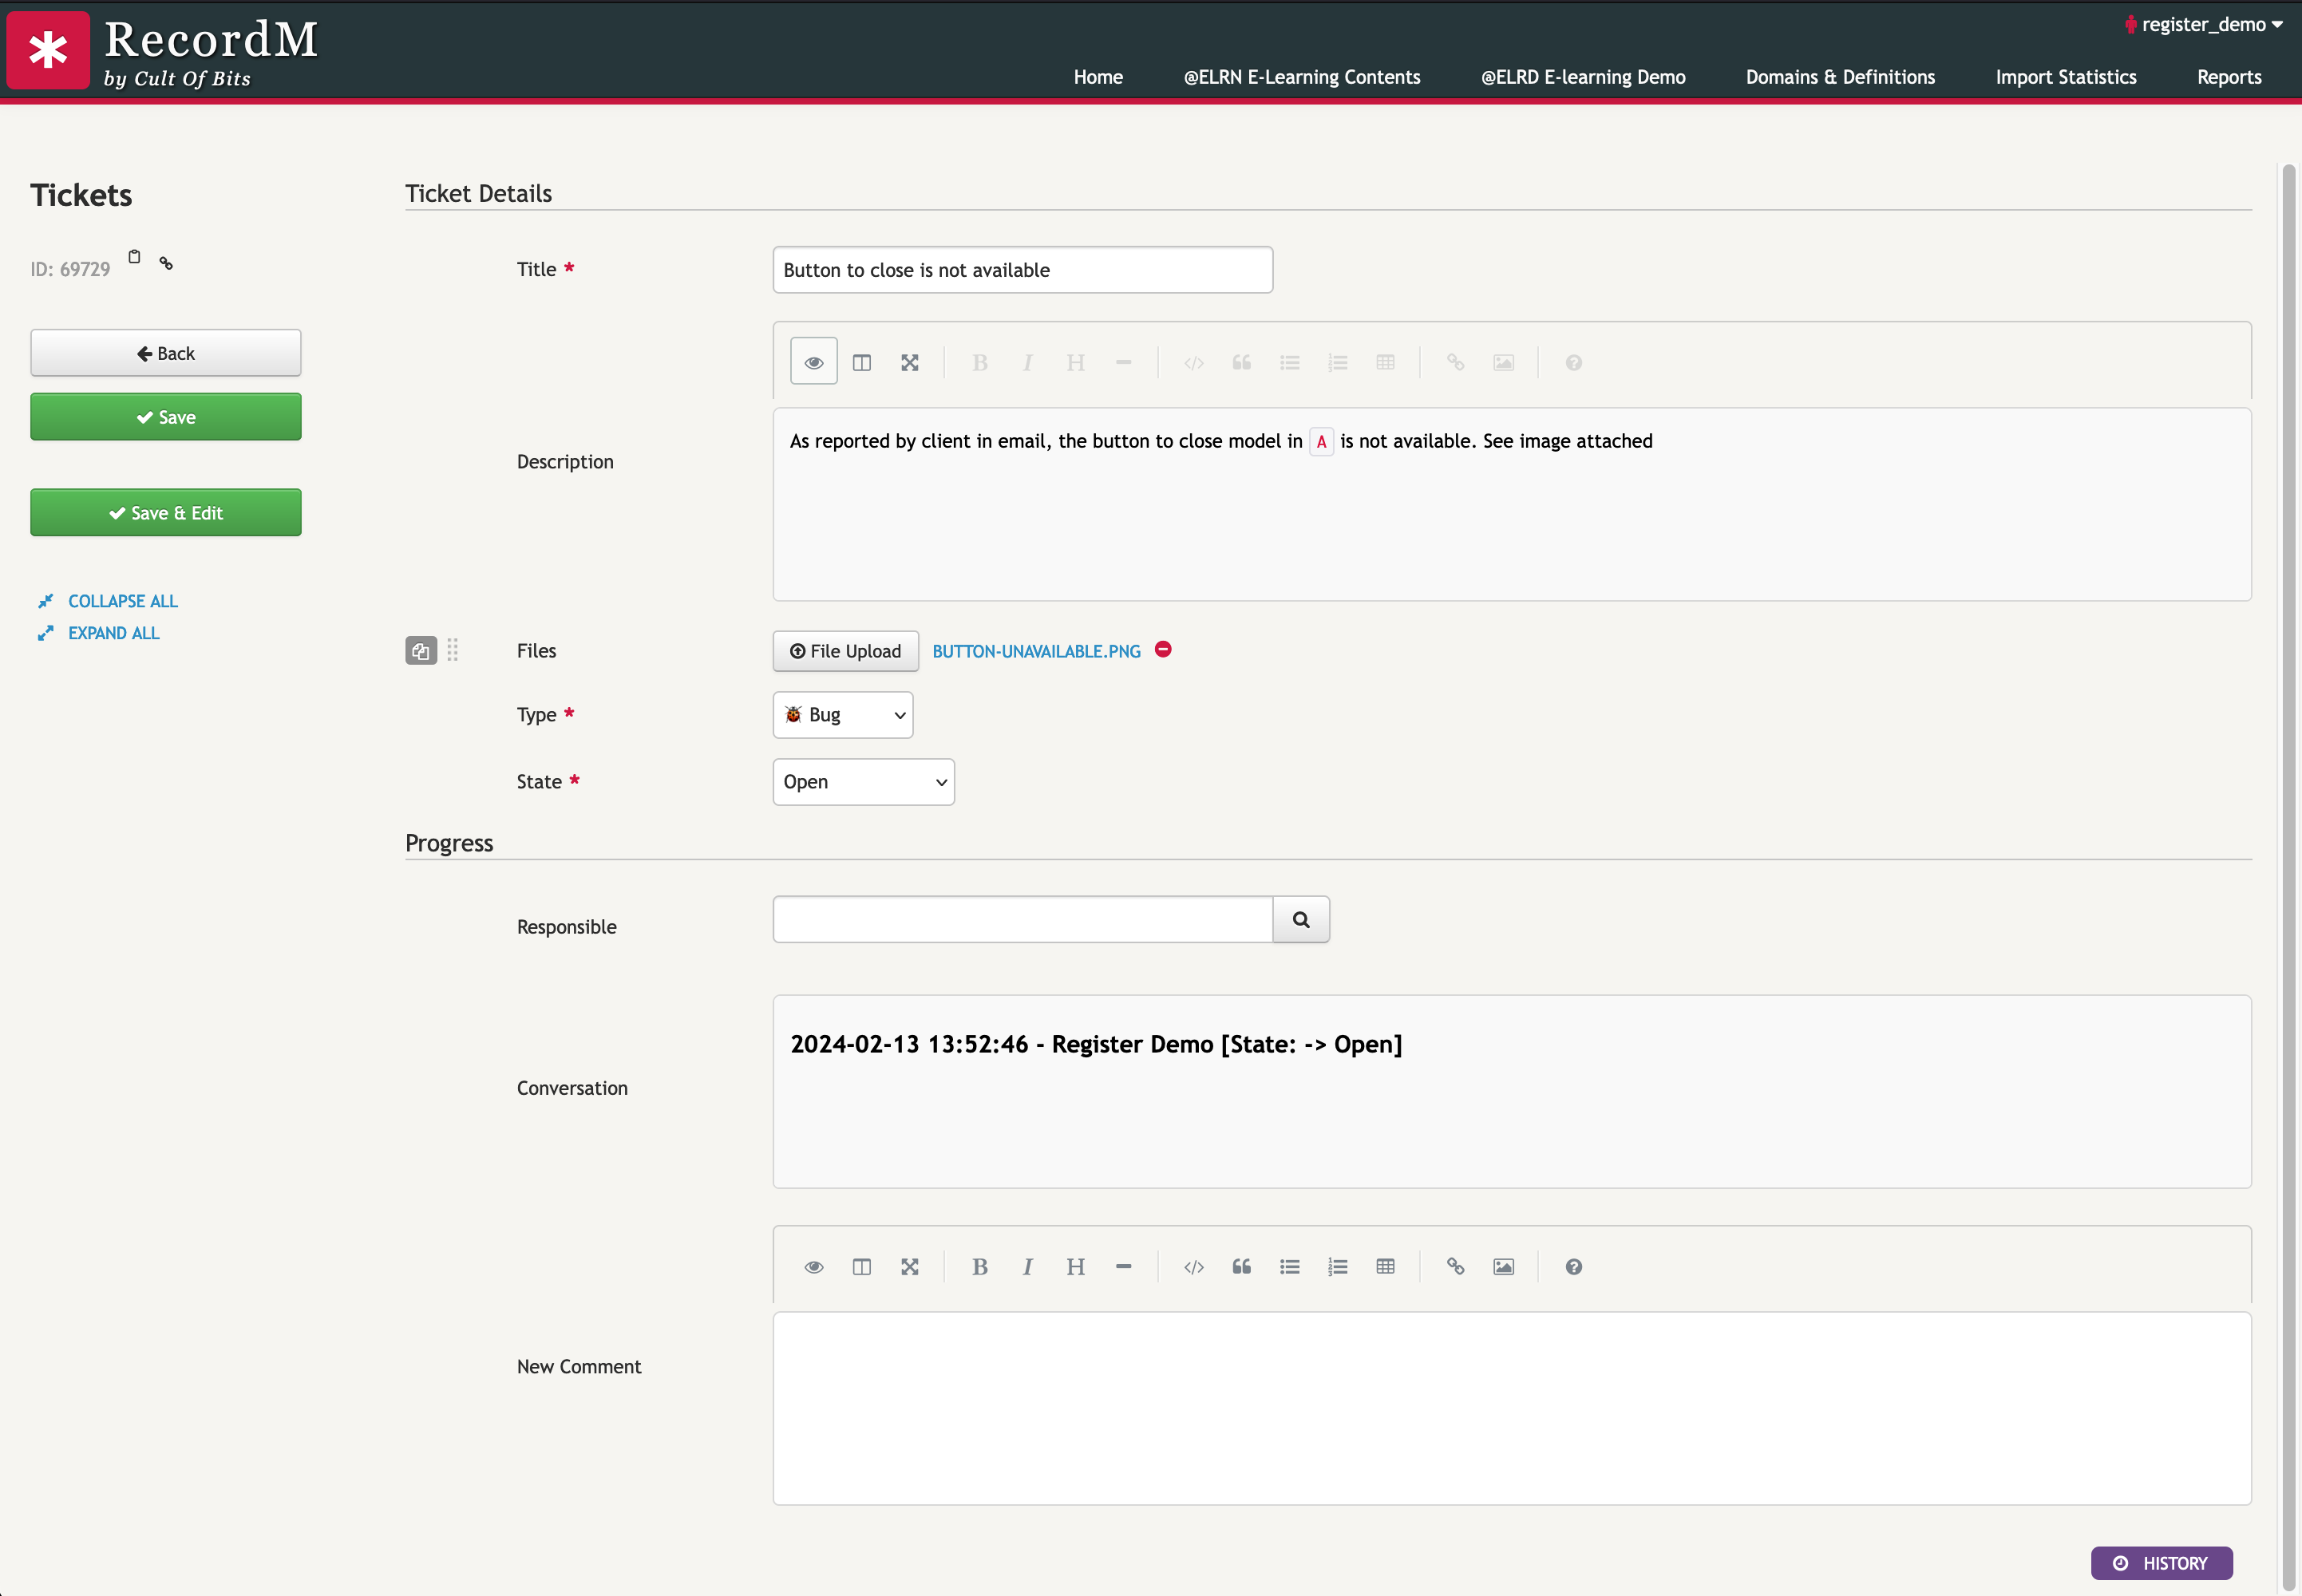Open the Type dropdown showing Bug
Image resolution: width=2302 pixels, height=1596 pixels.
pos(842,715)
